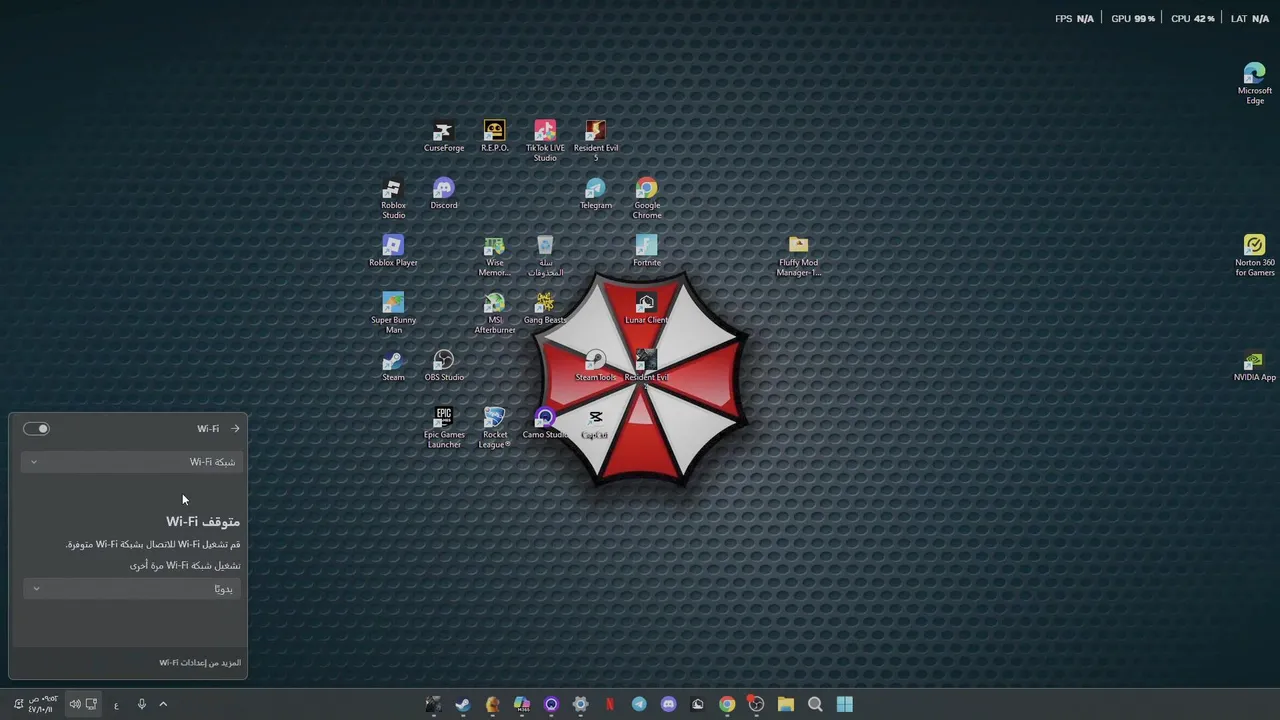Select the Telegram desktop shortcut
1280x720 pixels.
click(595, 194)
